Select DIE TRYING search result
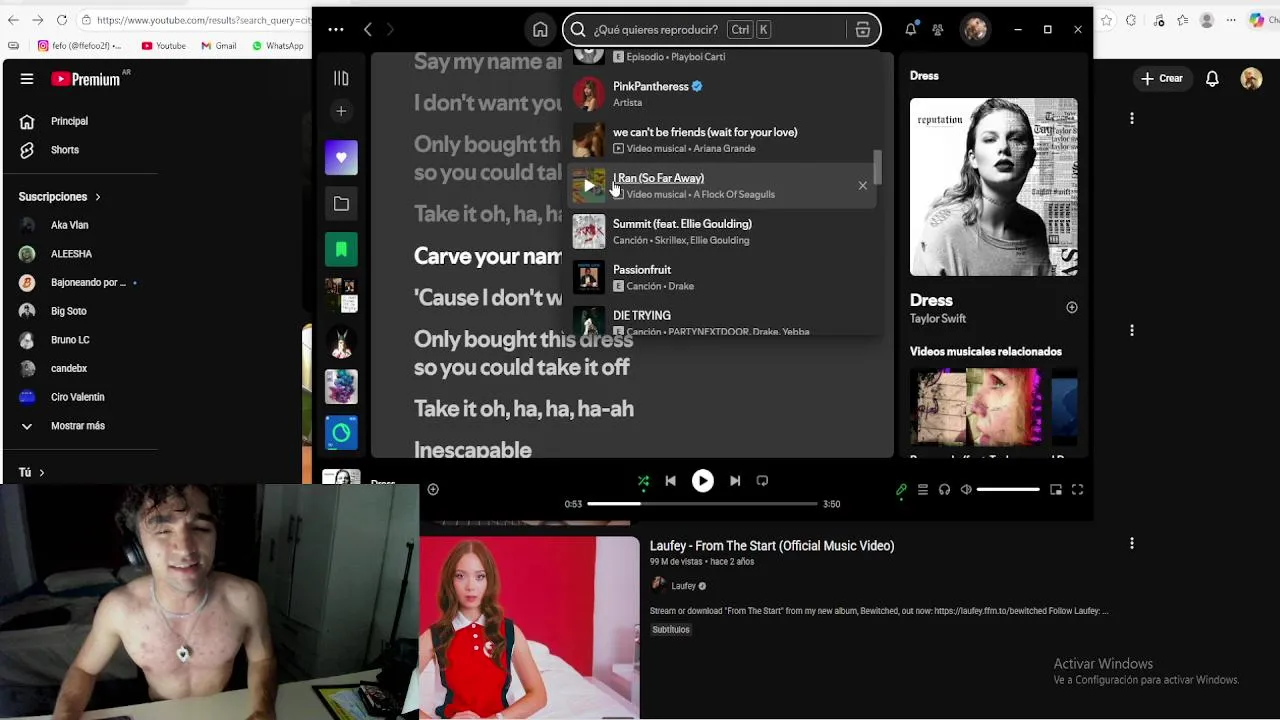 (x=724, y=321)
